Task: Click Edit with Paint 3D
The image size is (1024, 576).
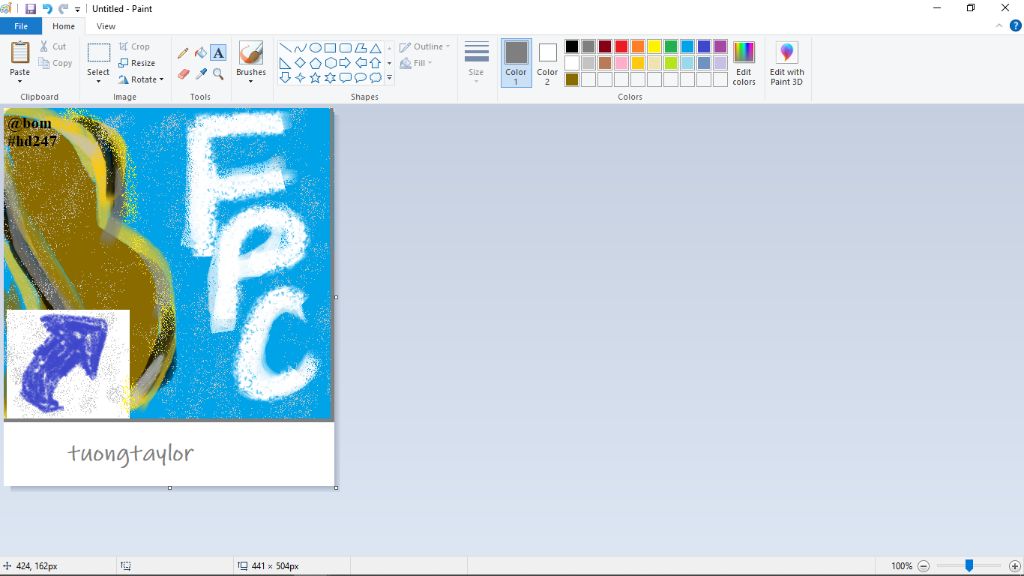Action: [786, 63]
